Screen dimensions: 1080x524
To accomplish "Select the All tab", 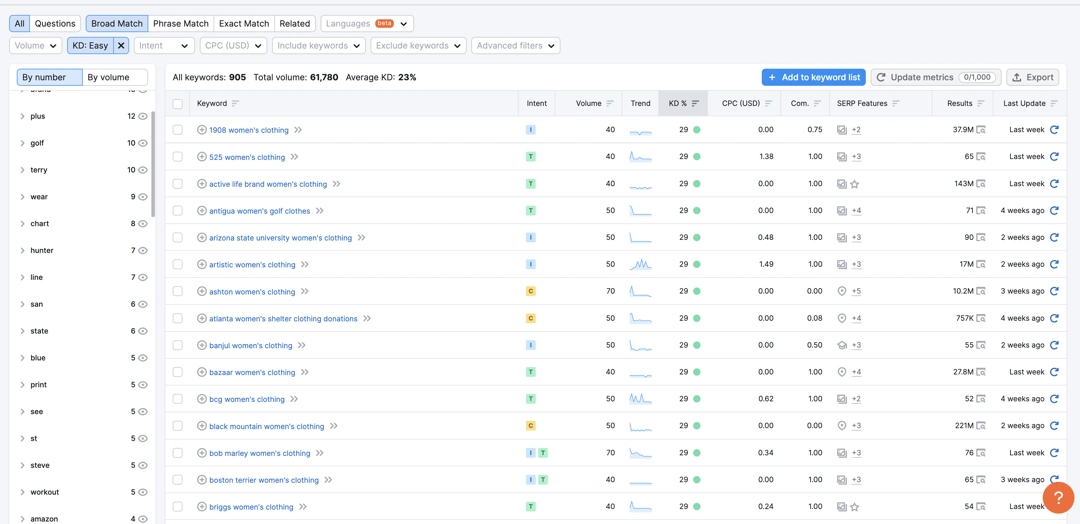I will pos(19,23).
